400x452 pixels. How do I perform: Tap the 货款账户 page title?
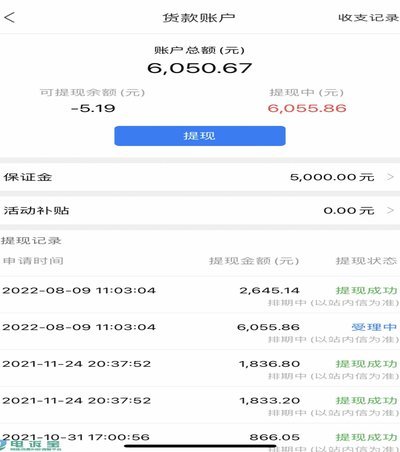click(x=199, y=17)
